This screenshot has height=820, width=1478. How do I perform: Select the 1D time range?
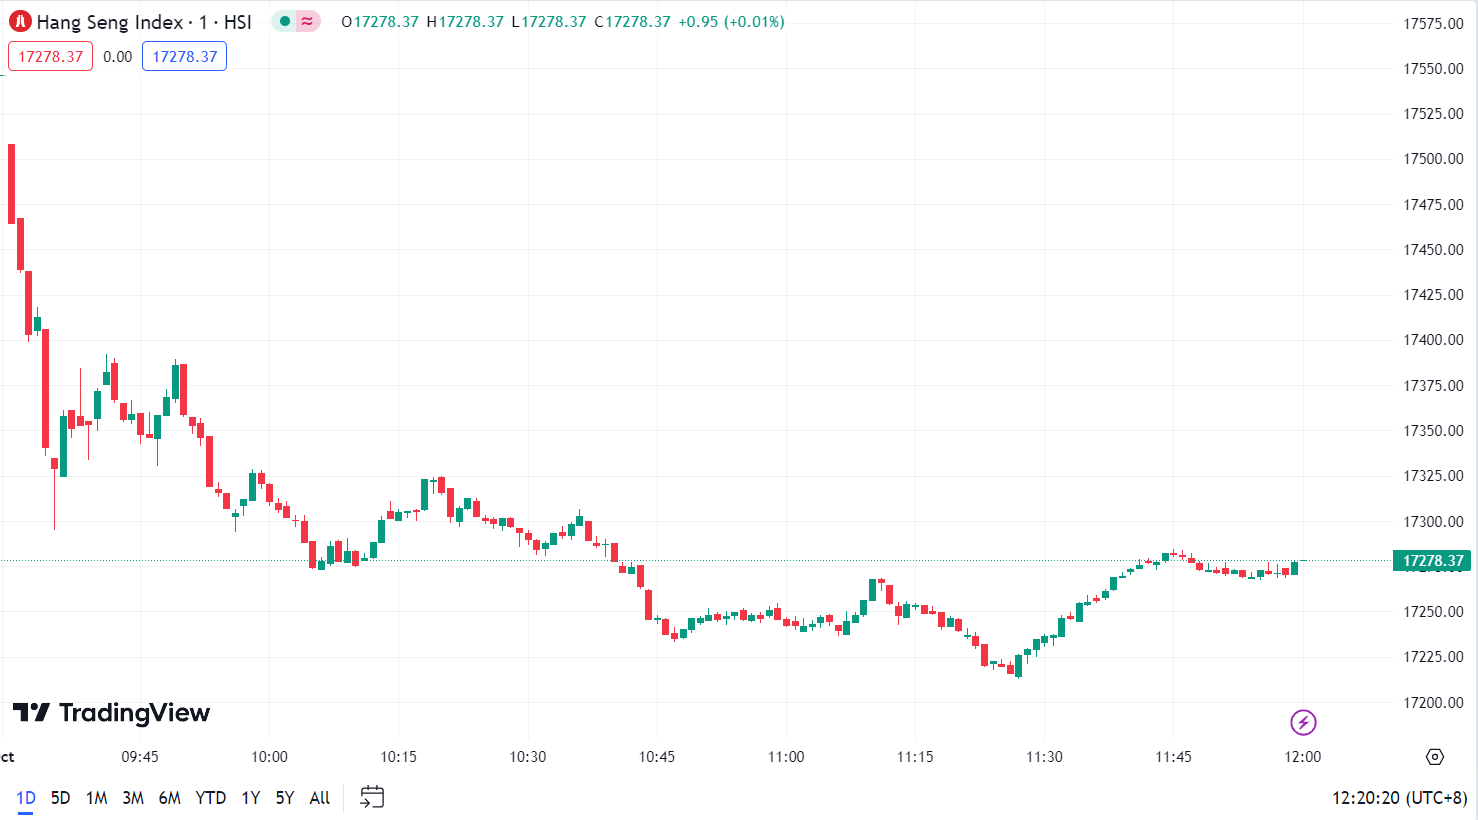[26, 797]
